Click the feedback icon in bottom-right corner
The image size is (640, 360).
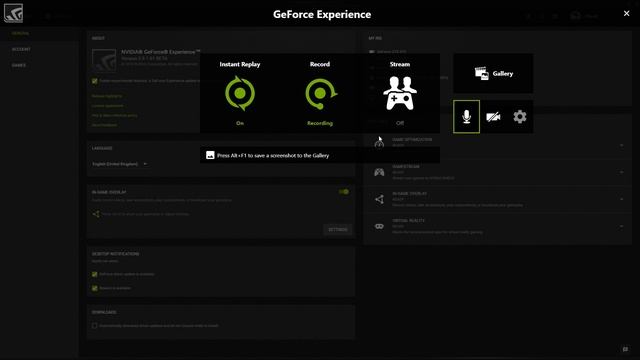pyautogui.click(x=625, y=349)
